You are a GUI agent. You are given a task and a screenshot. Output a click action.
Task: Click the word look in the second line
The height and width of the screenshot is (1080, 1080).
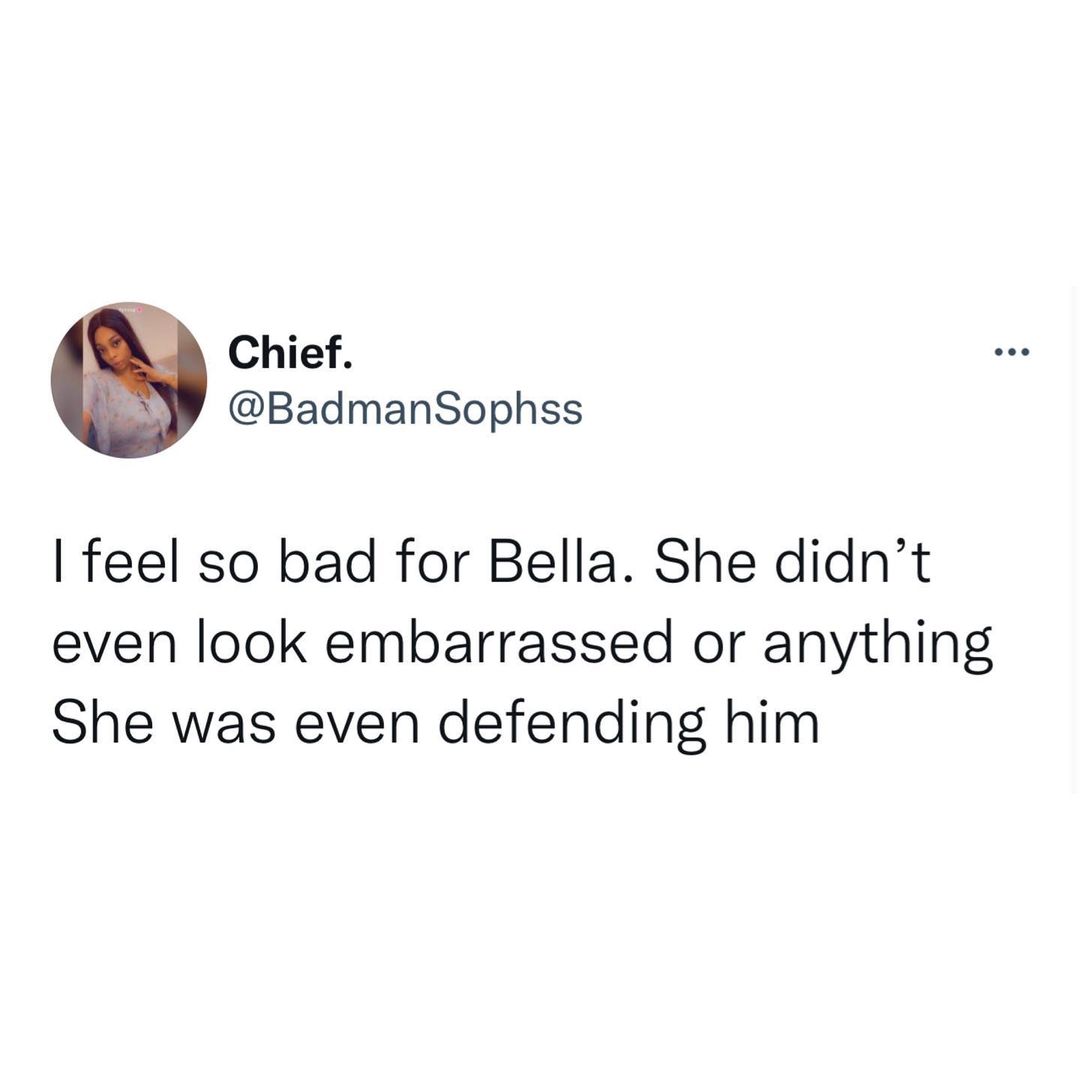pos(252,642)
